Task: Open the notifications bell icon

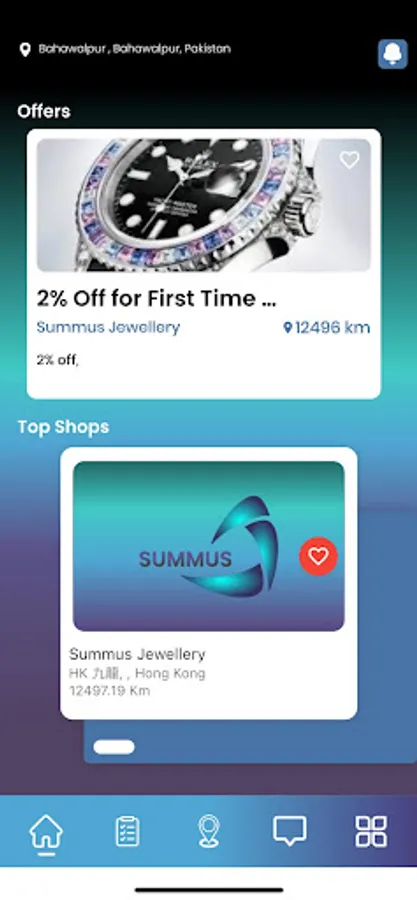Action: (x=392, y=55)
